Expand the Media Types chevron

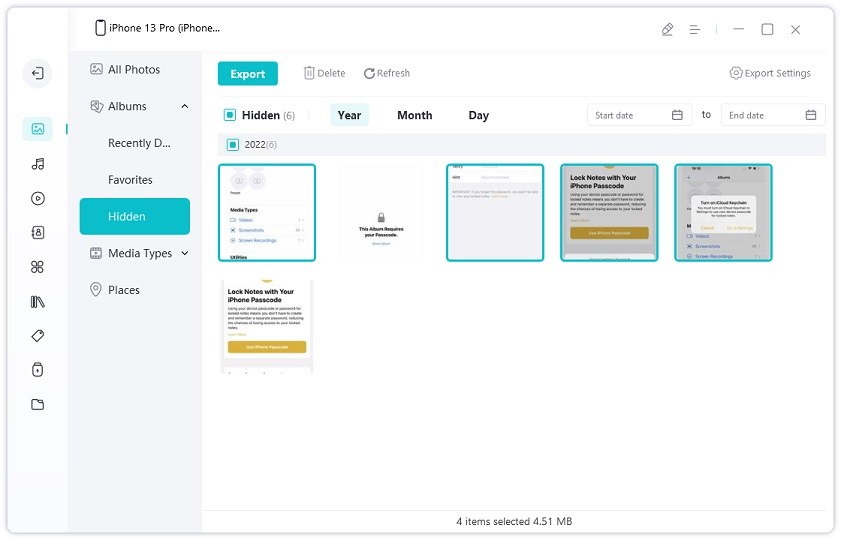tap(185, 253)
